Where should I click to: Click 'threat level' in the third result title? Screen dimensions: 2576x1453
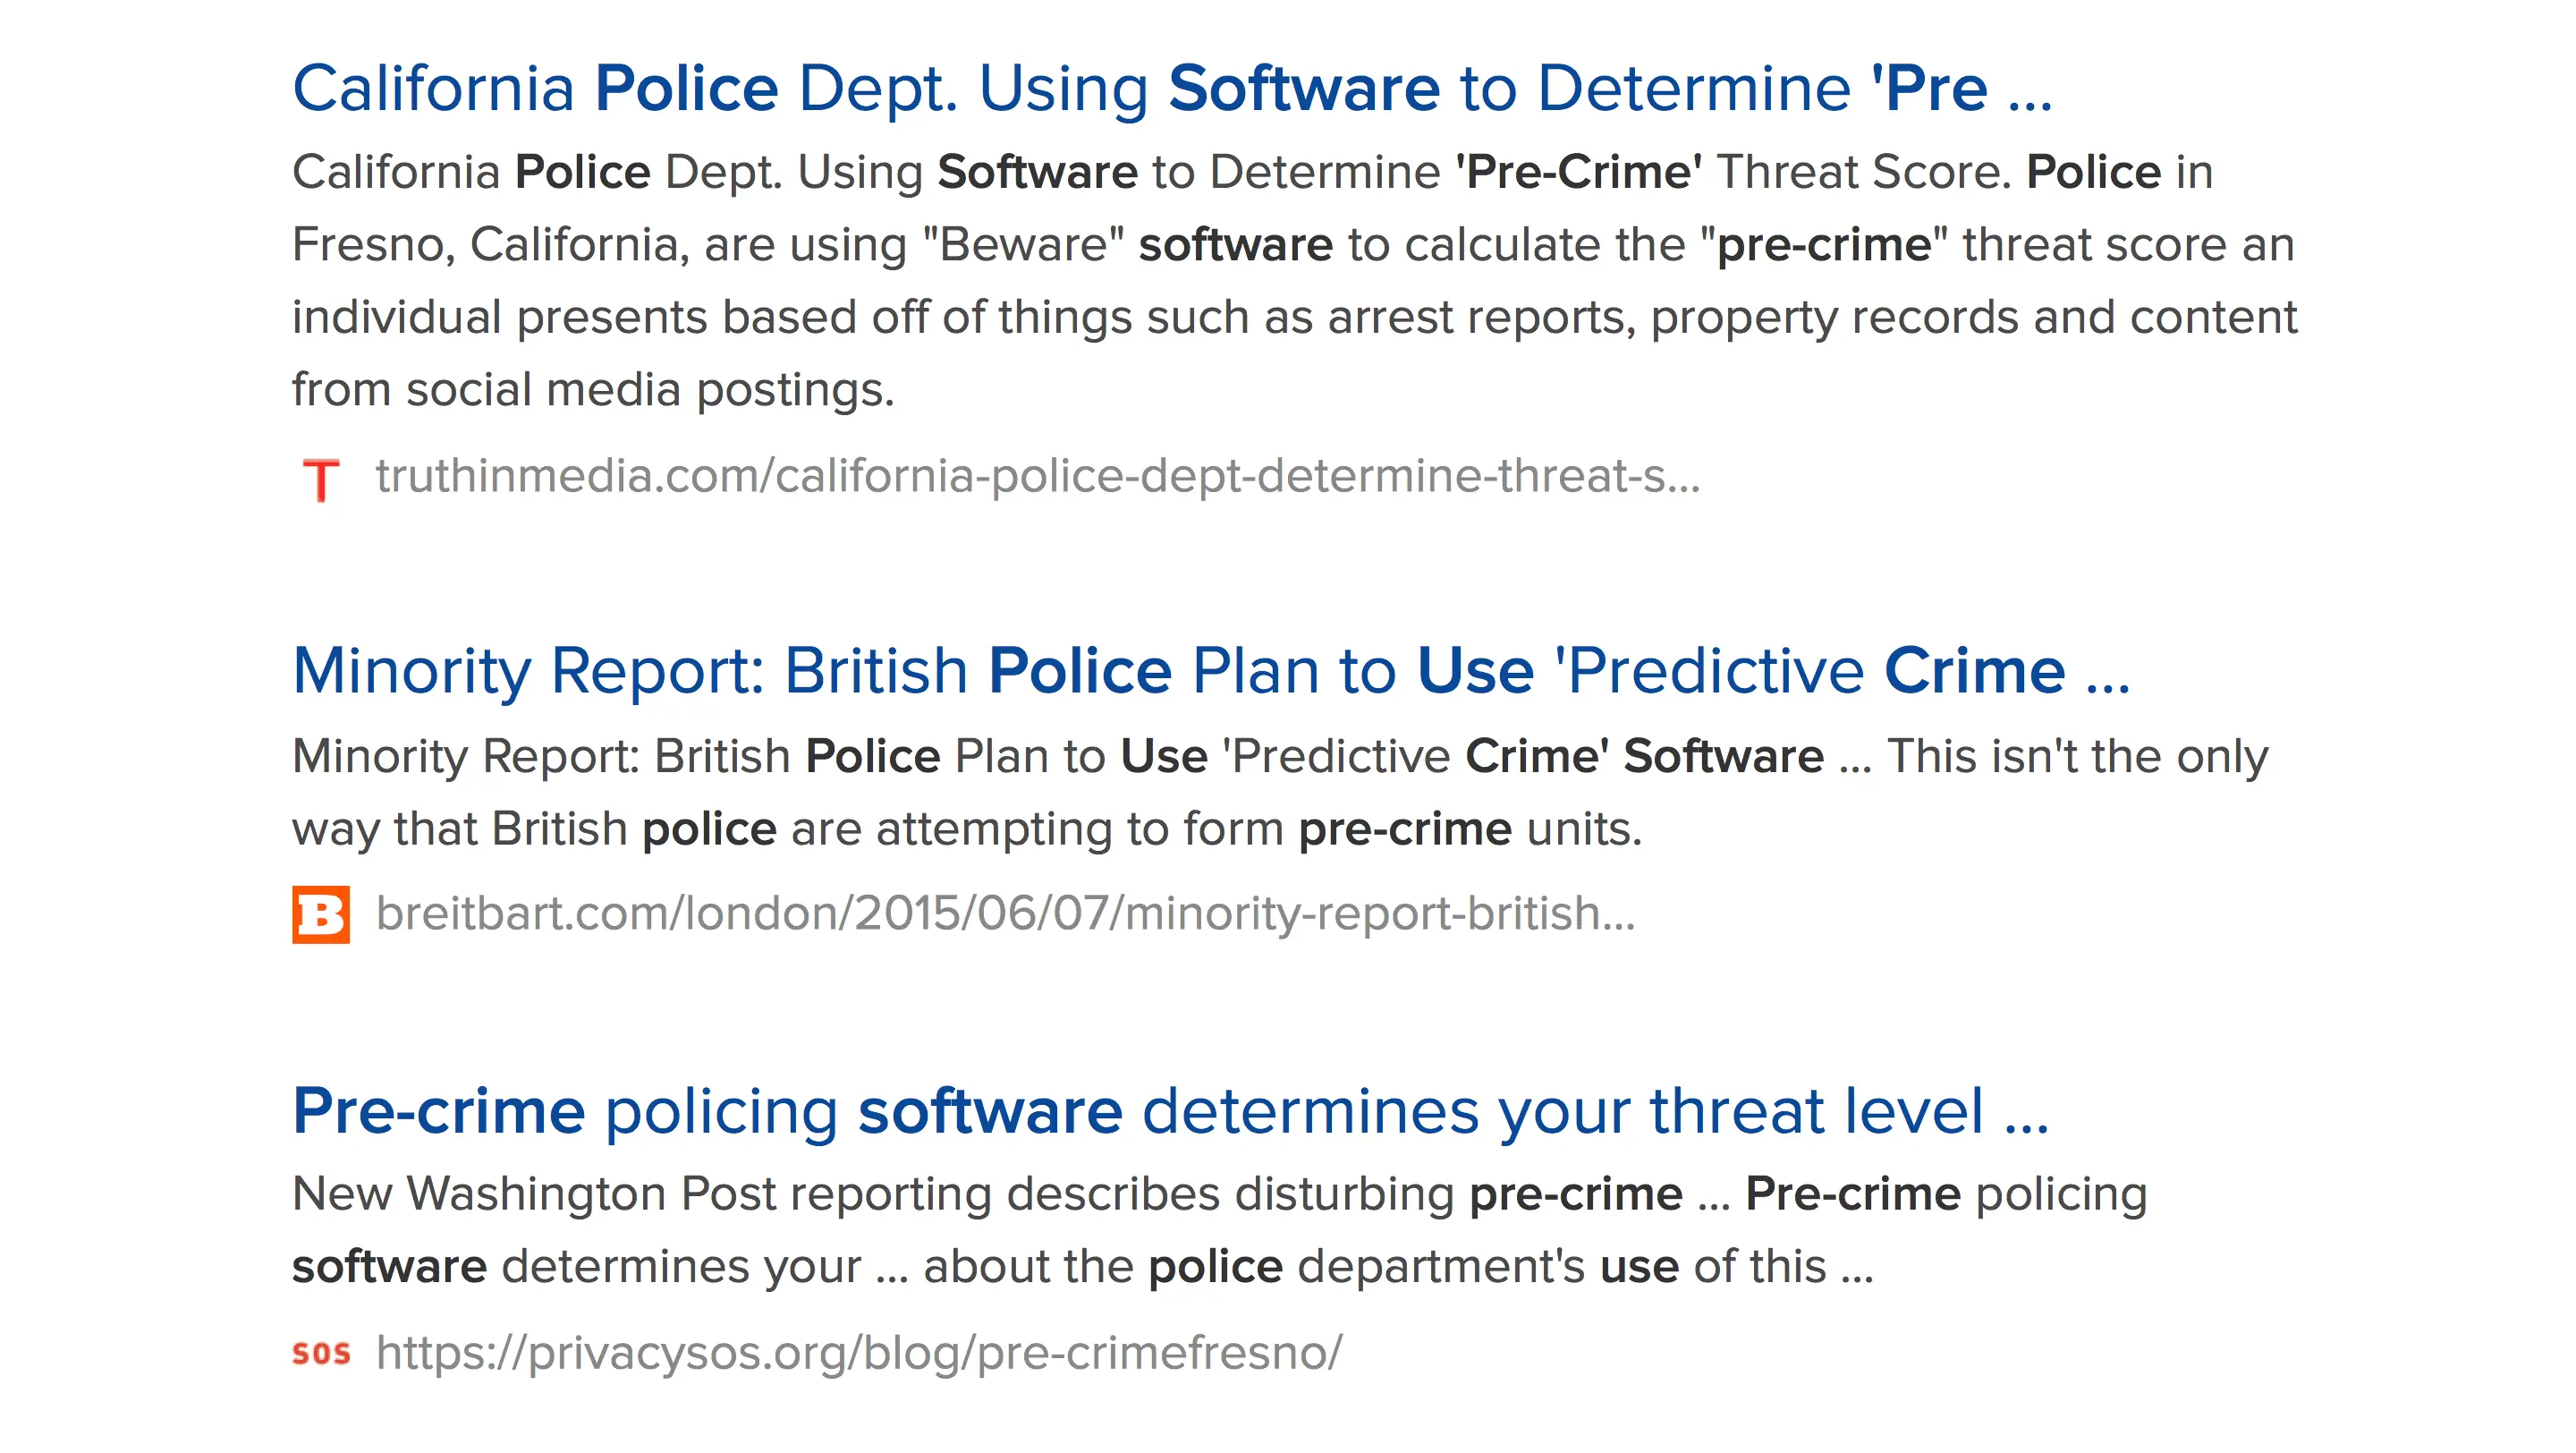click(1815, 1110)
